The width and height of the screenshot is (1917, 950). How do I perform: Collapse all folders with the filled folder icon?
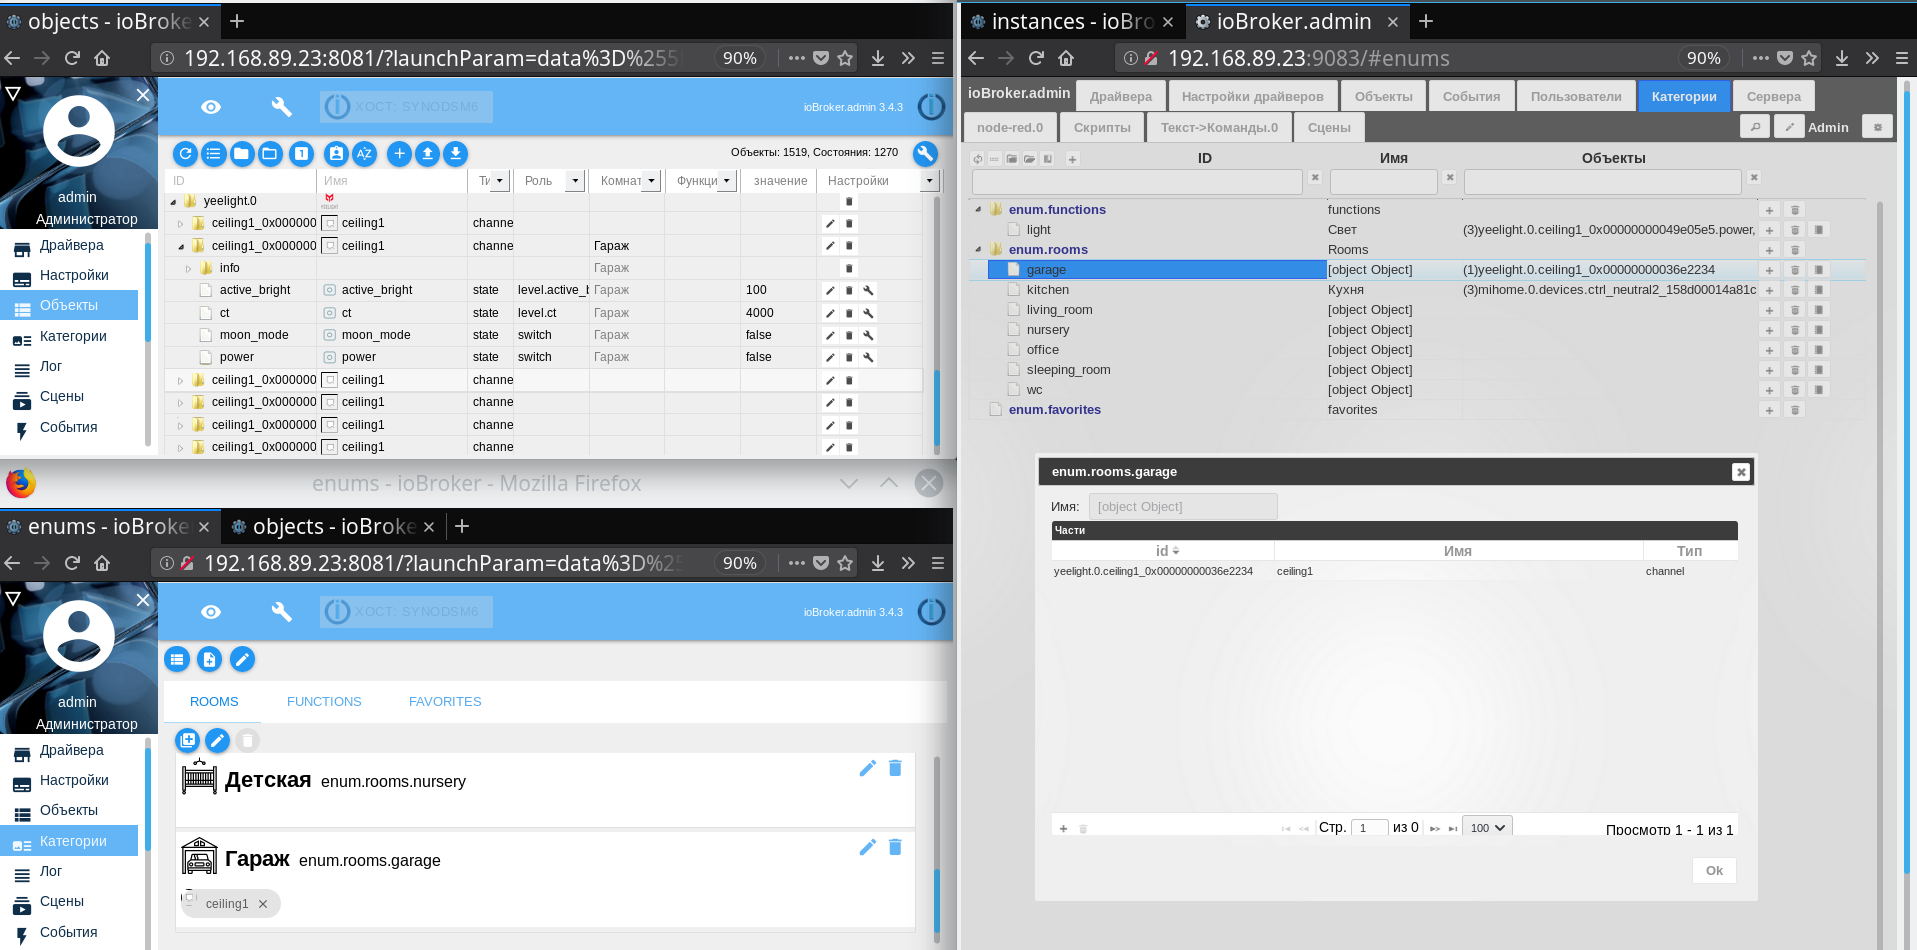[x=241, y=153]
